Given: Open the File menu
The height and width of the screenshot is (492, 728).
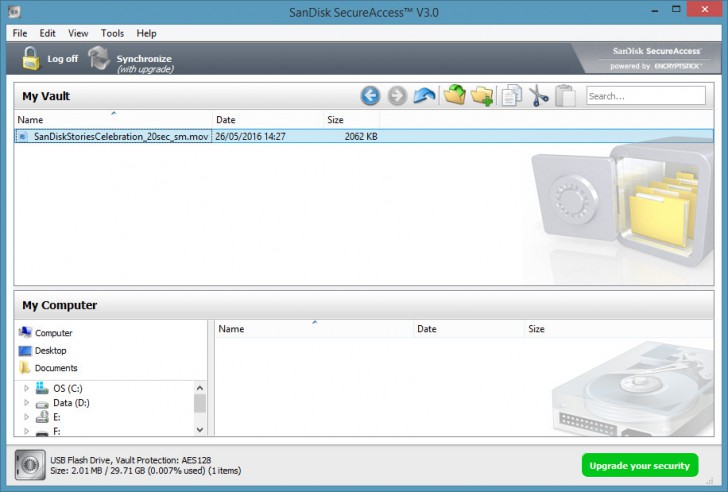Looking at the screenshot, I should (x=20, y=33).
